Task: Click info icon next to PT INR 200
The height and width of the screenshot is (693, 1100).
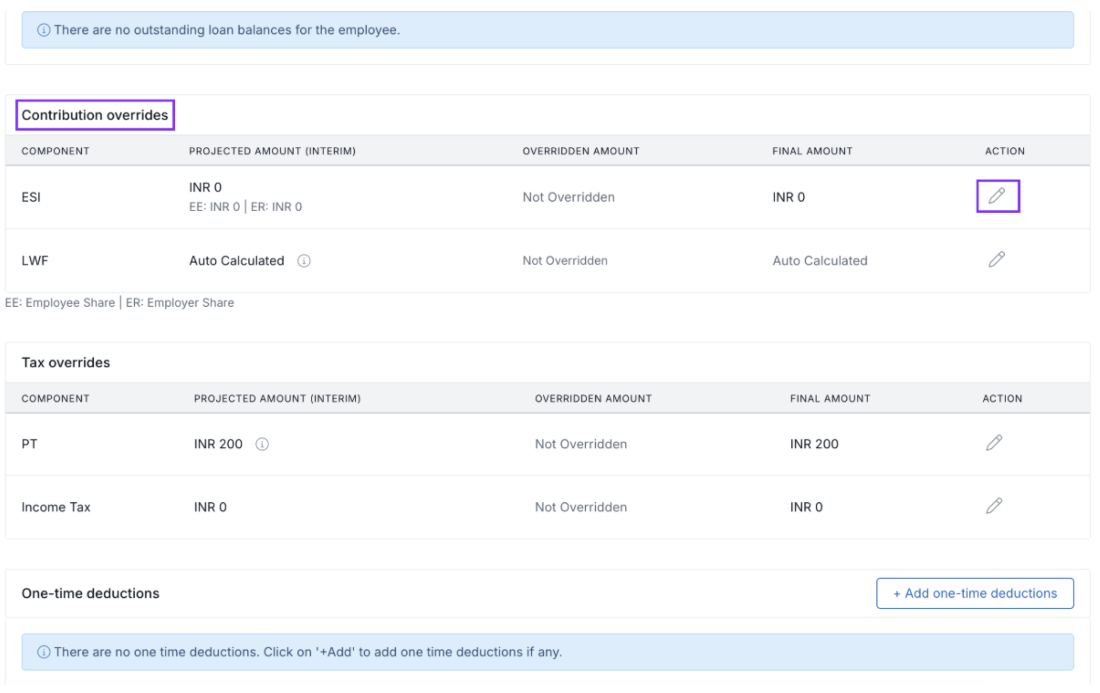Action: point(262,444)
